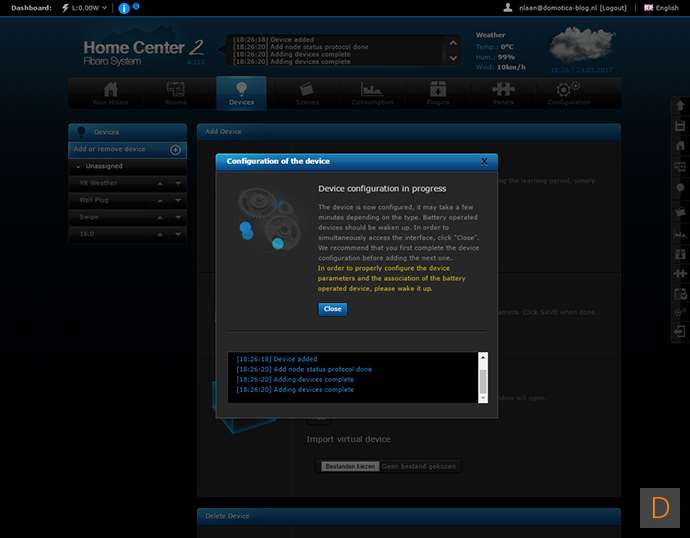The width and height of the screenshot is (690, 538).
Task: Click the Close button in the dialog
Action: point(333,309)
